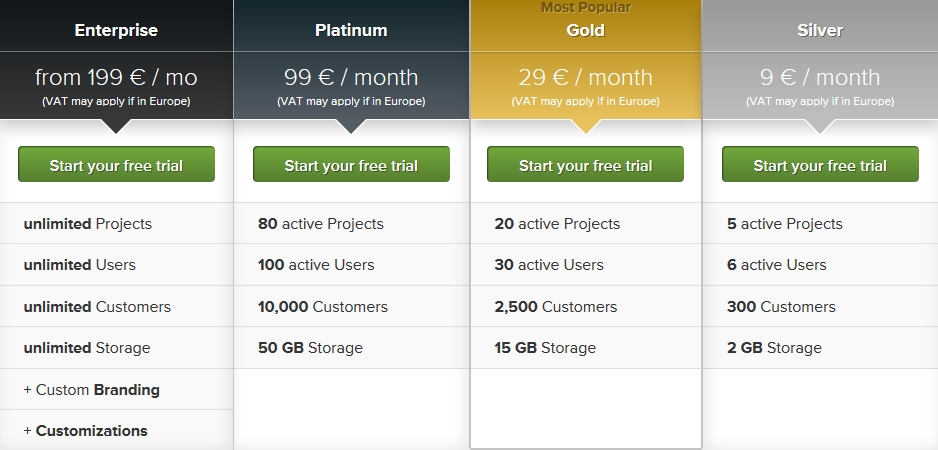Click the '2,500 Customers' row

(586, 306)
